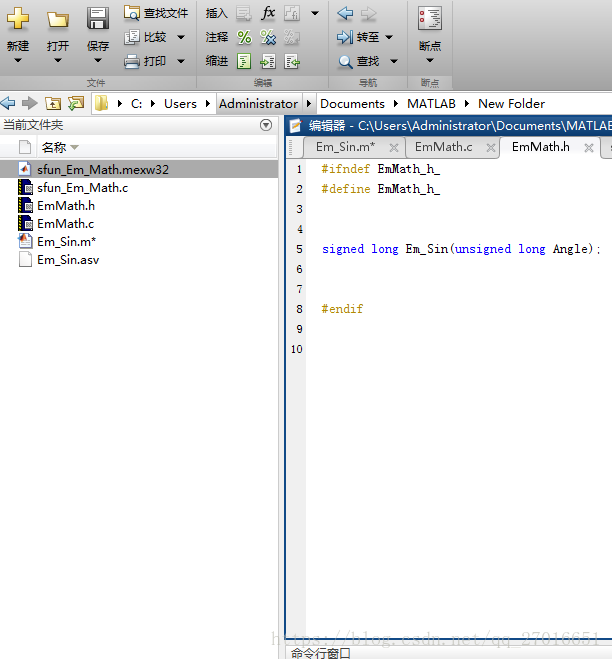This screenshot has height=659, width=612.
Task: Open the New (新建) dropdown arrow
Action: 18,61
